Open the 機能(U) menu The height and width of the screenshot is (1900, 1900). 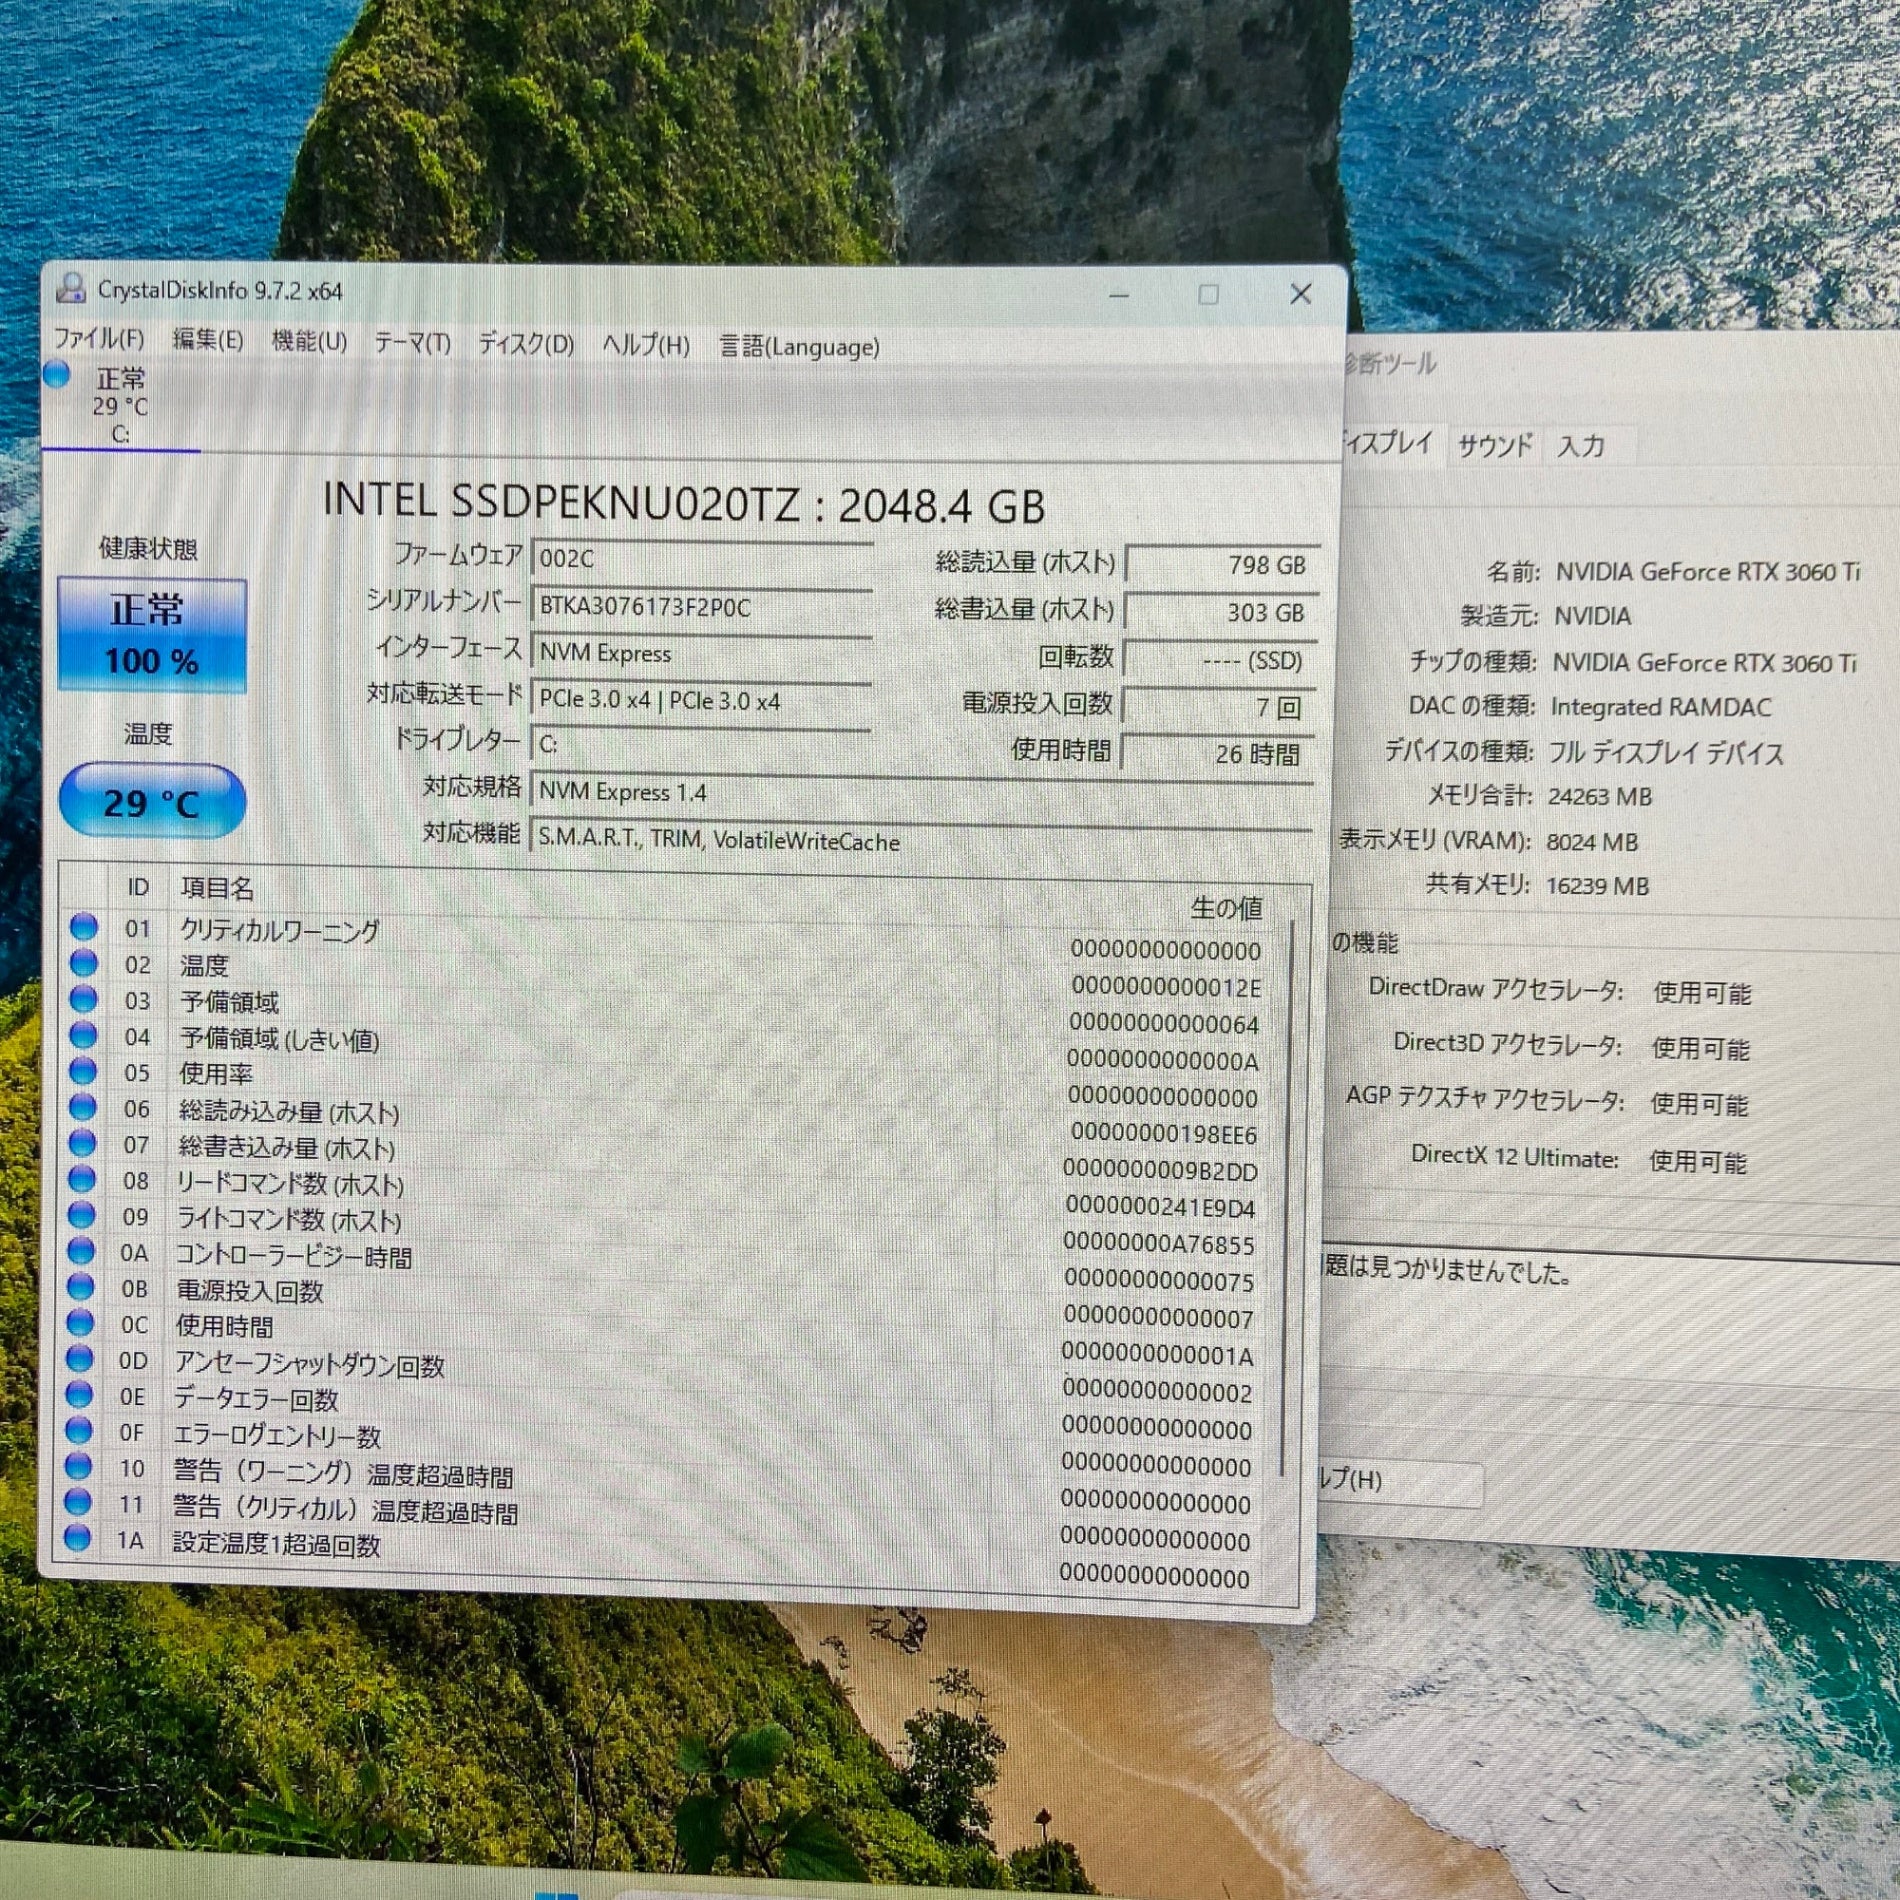click(x=309, y=342)
